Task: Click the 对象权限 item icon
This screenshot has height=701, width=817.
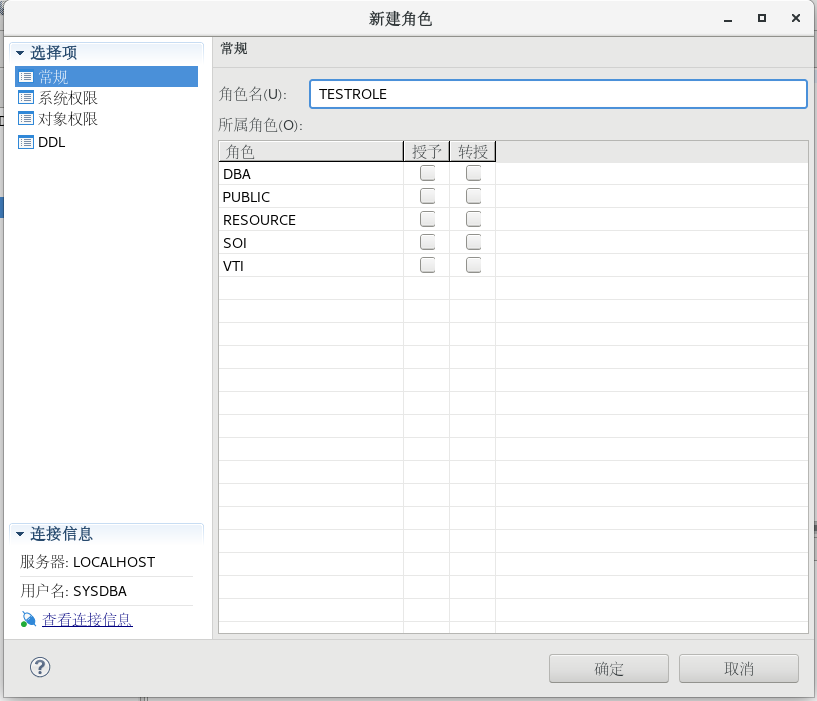Action: coord(27,119)
